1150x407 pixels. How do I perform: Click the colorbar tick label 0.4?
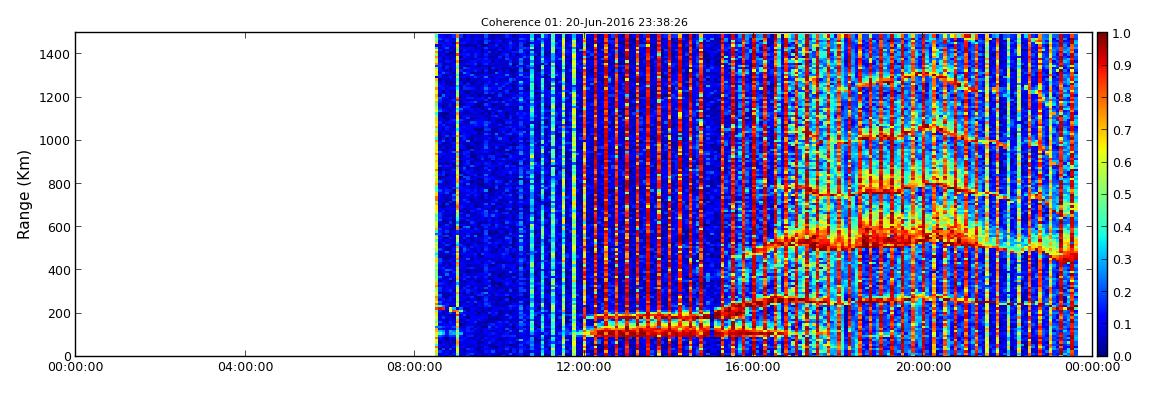[1121, 227]
